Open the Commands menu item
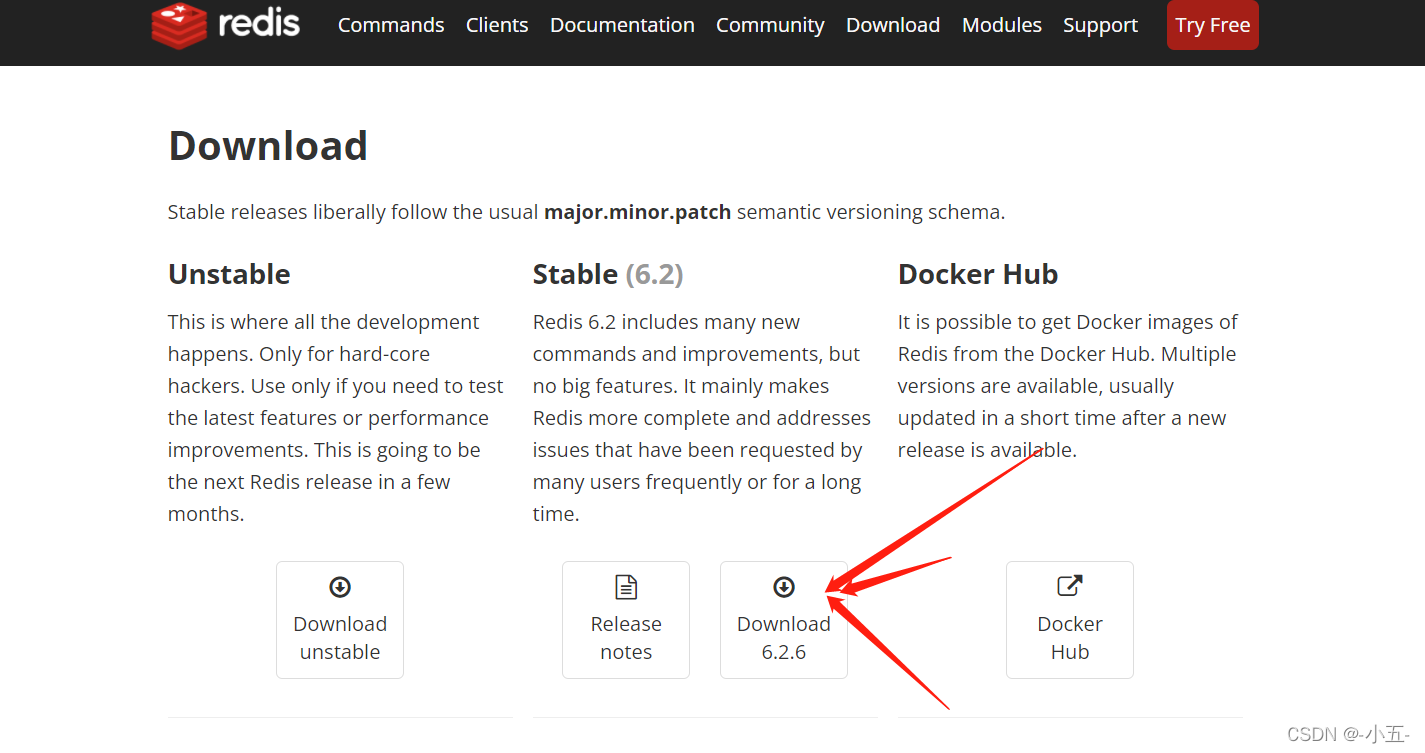1425x753 pixels. coord(391,25)
